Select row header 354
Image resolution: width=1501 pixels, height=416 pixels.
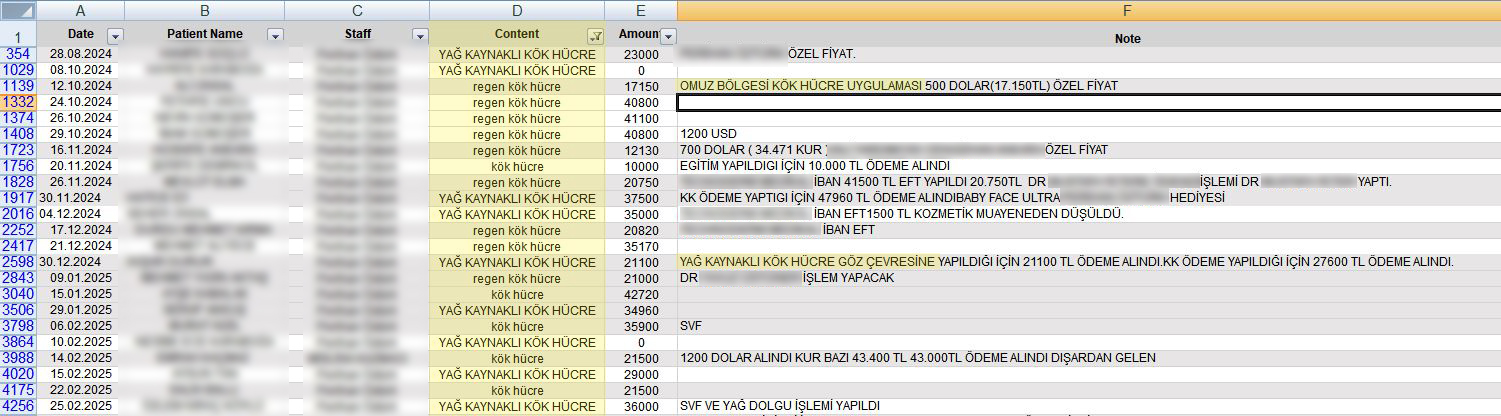click(x=18, y=54)
